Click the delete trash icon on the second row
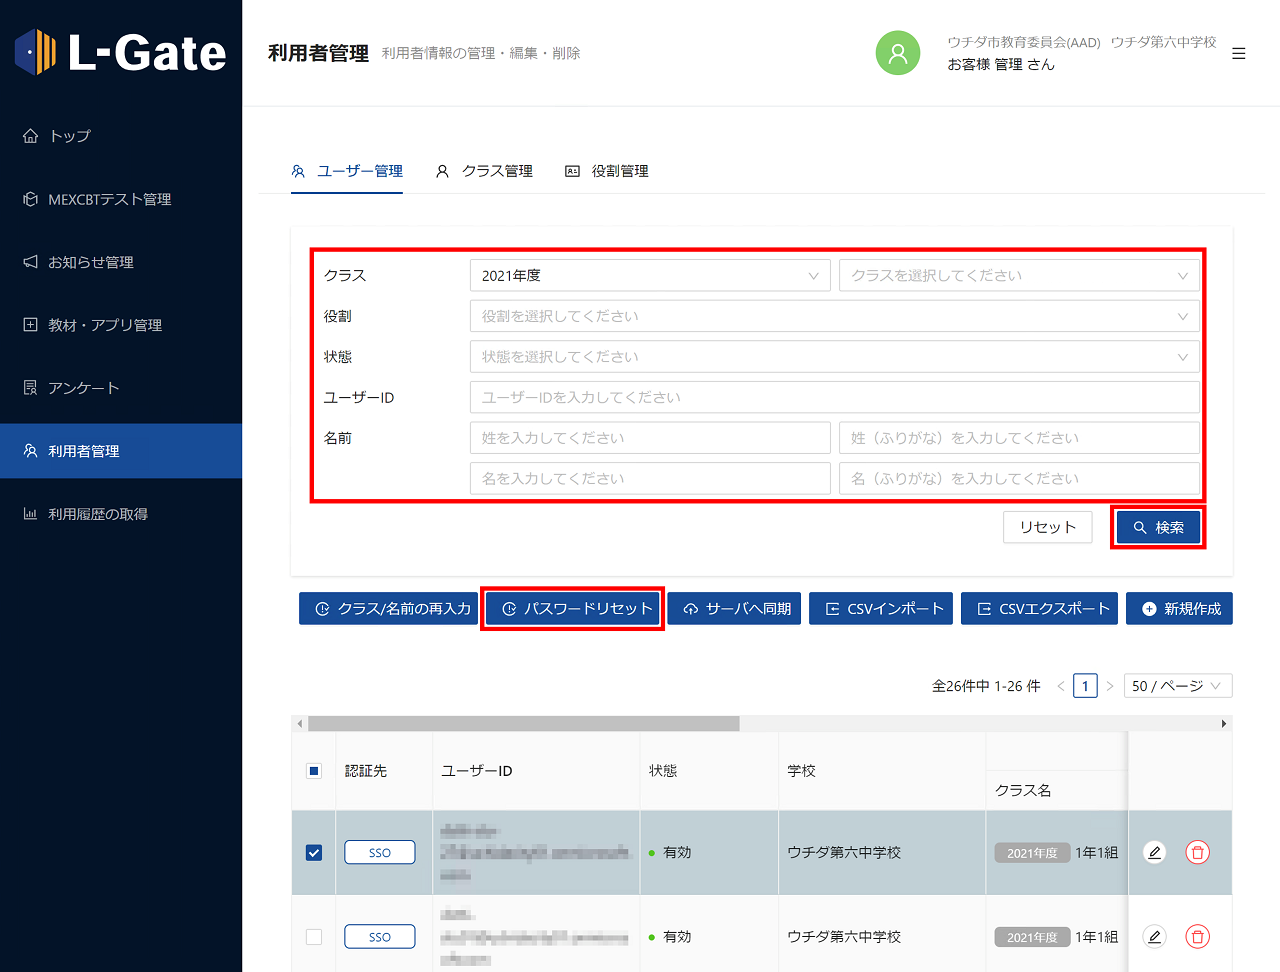Image resolution: width=1280 pixels, height=972 pixels. (x=1197, y=936)
